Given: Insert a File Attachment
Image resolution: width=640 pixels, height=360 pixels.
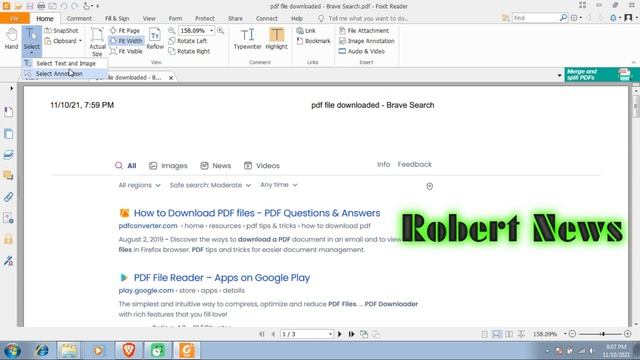Looking at the screenshot, I should click(364, 31).
